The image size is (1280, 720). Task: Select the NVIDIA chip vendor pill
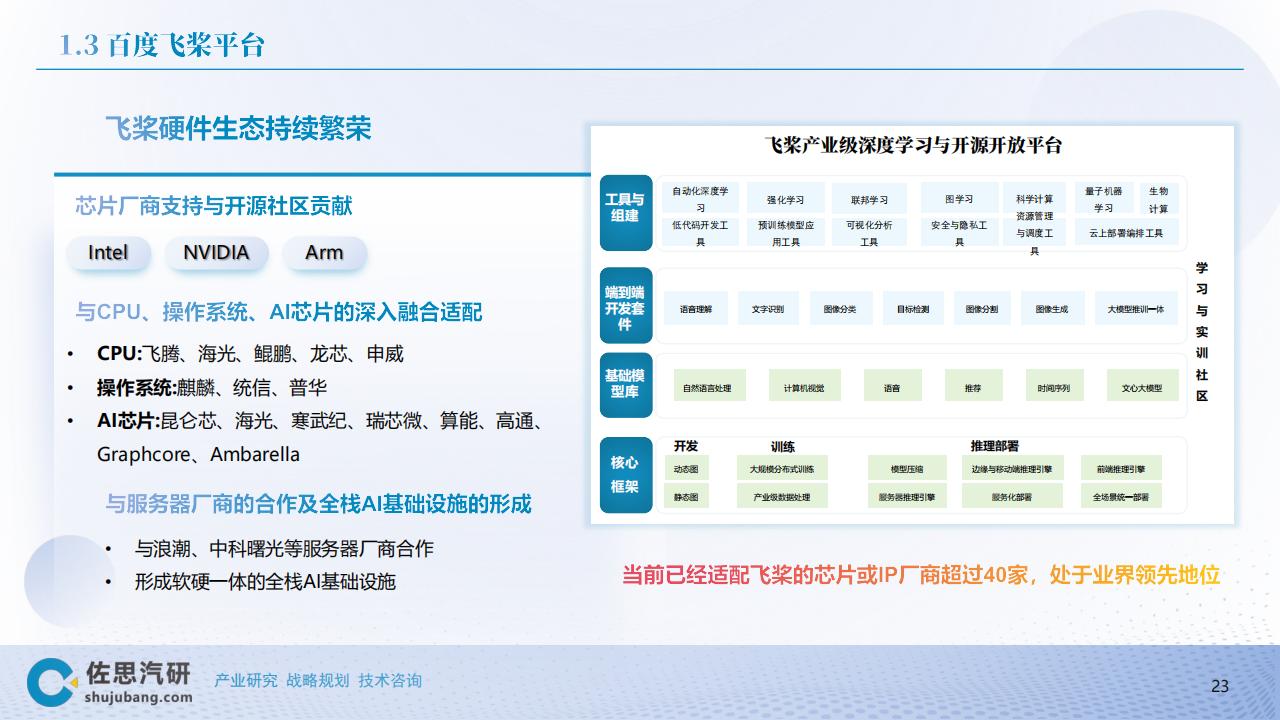pyautogui.click(x=216, y=253)
